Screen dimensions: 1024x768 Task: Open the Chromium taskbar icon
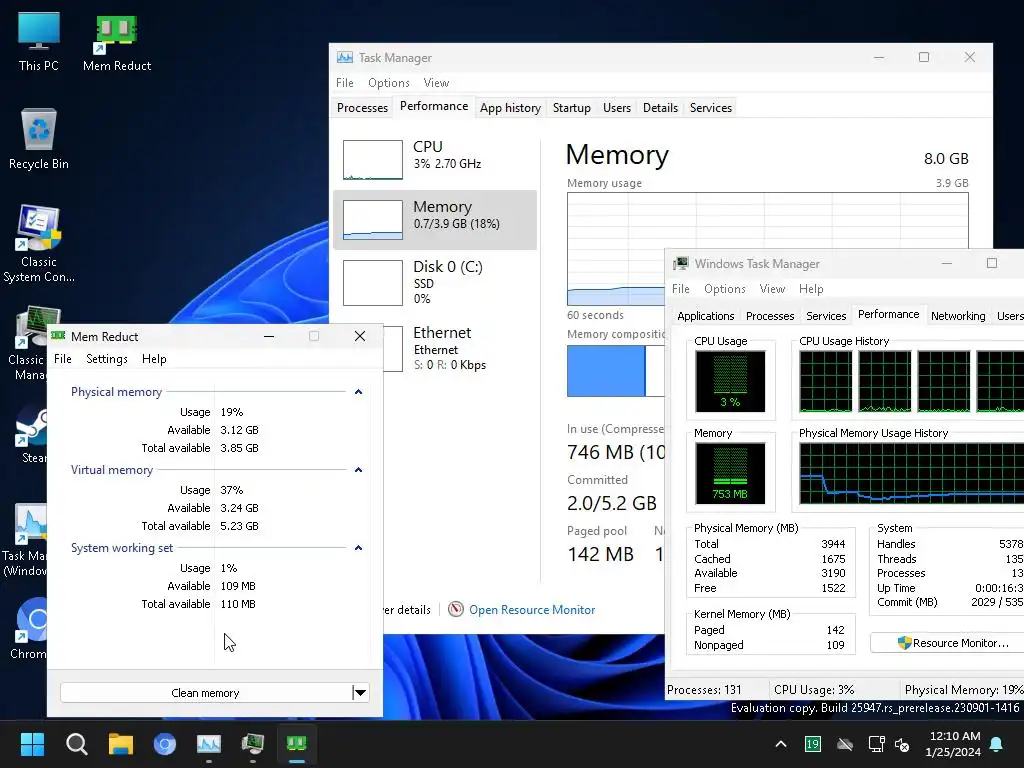pos(165,744)
